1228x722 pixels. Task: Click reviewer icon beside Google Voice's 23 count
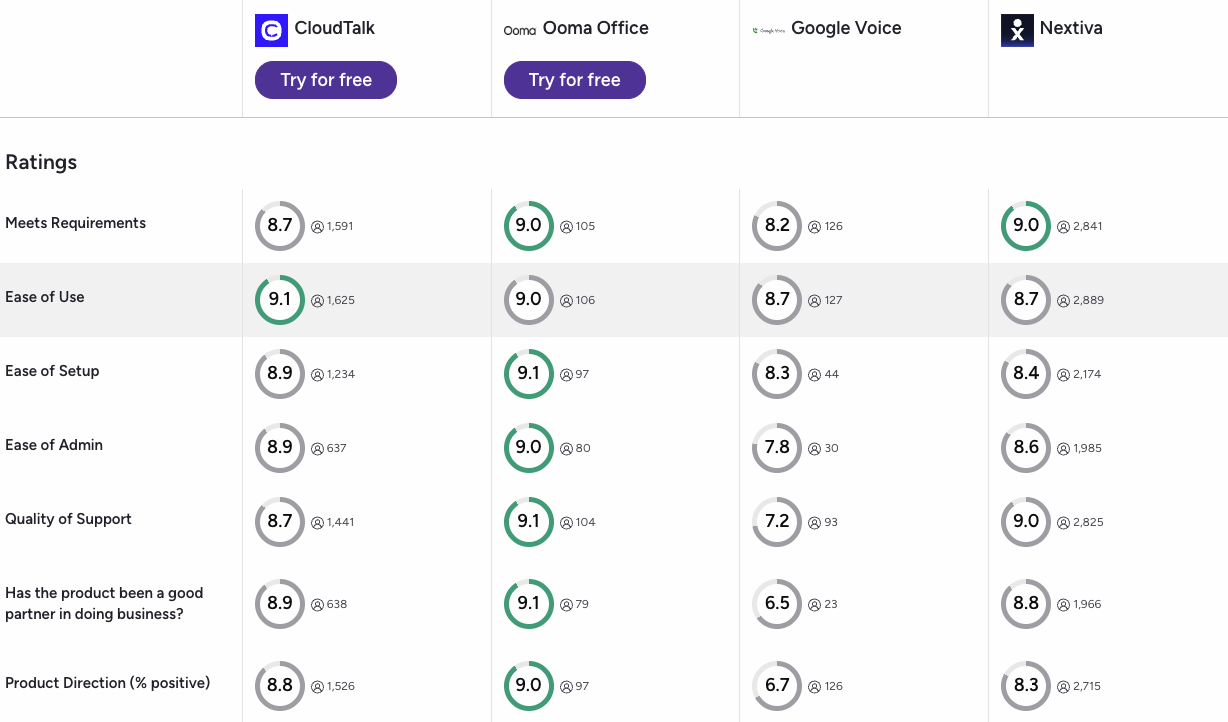(x=815, y=604)
